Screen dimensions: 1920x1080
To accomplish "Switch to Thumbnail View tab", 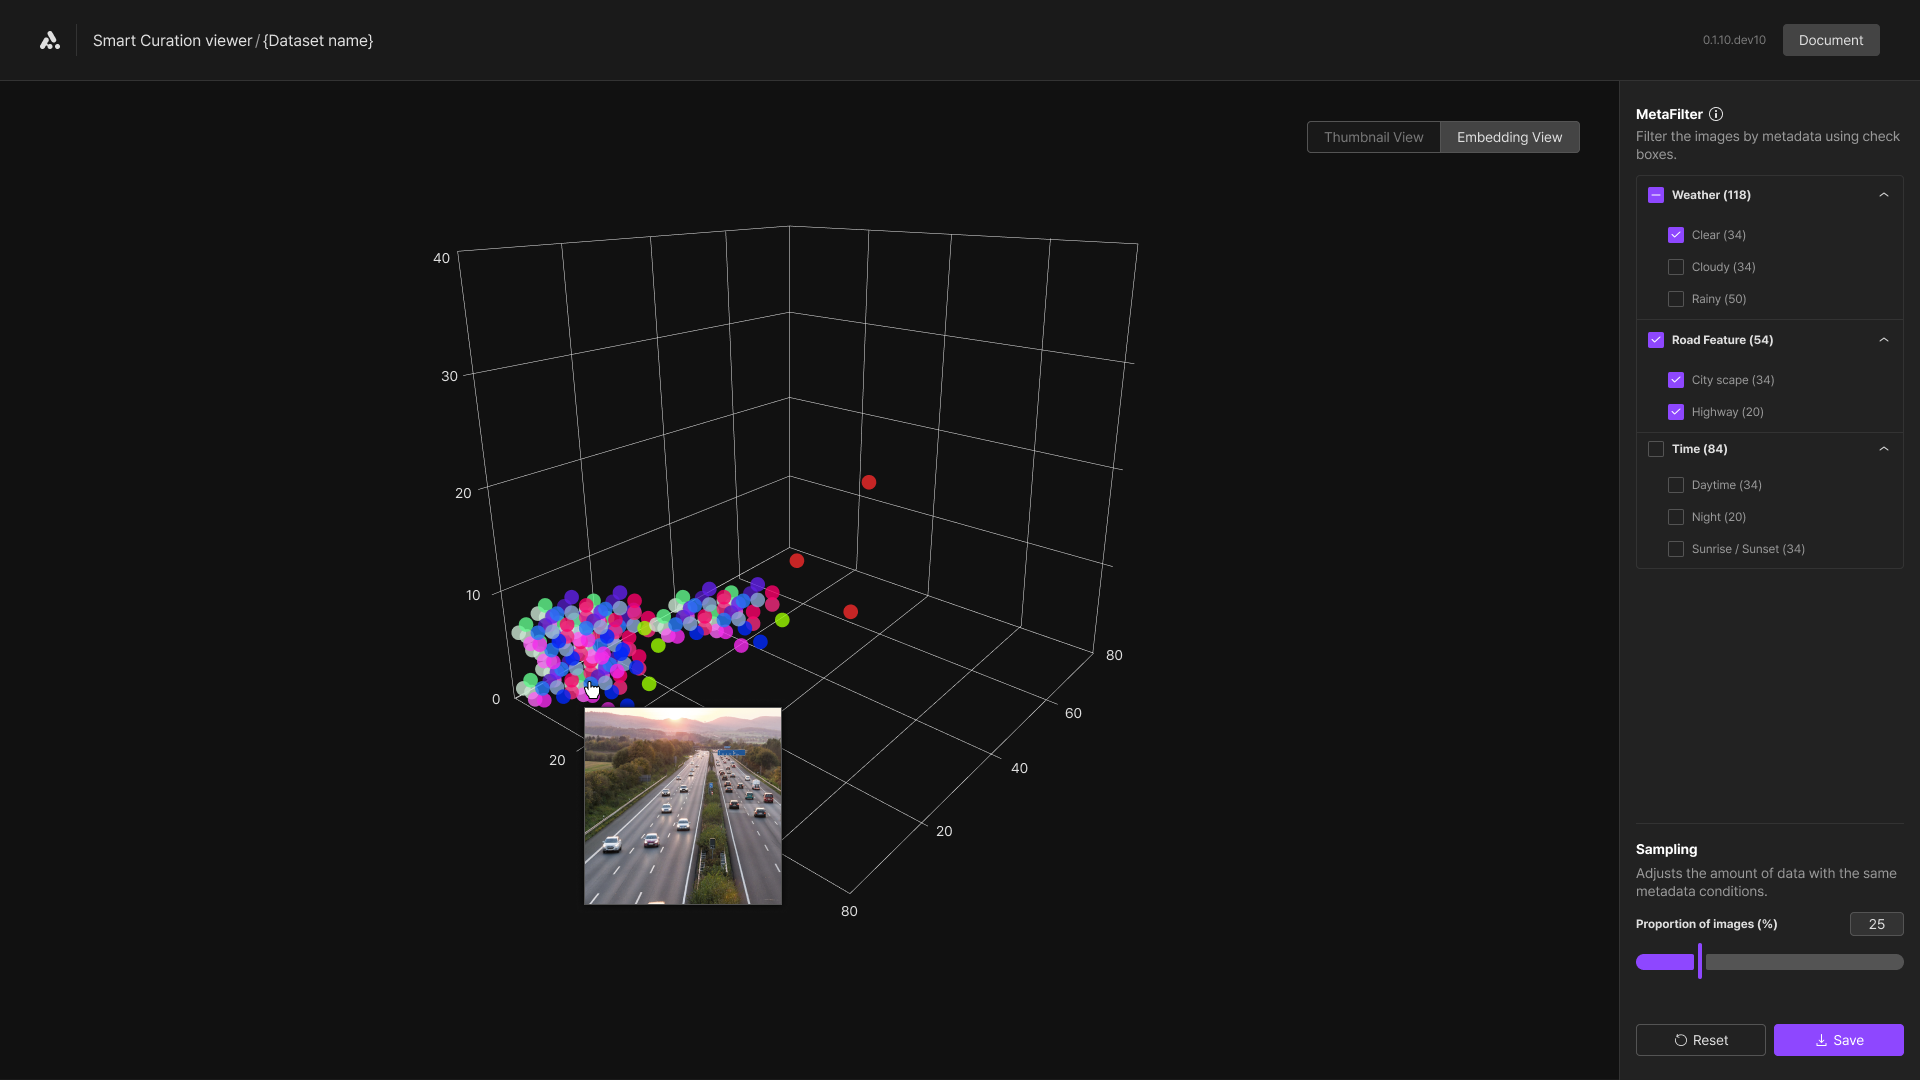I will (1373, 137).
